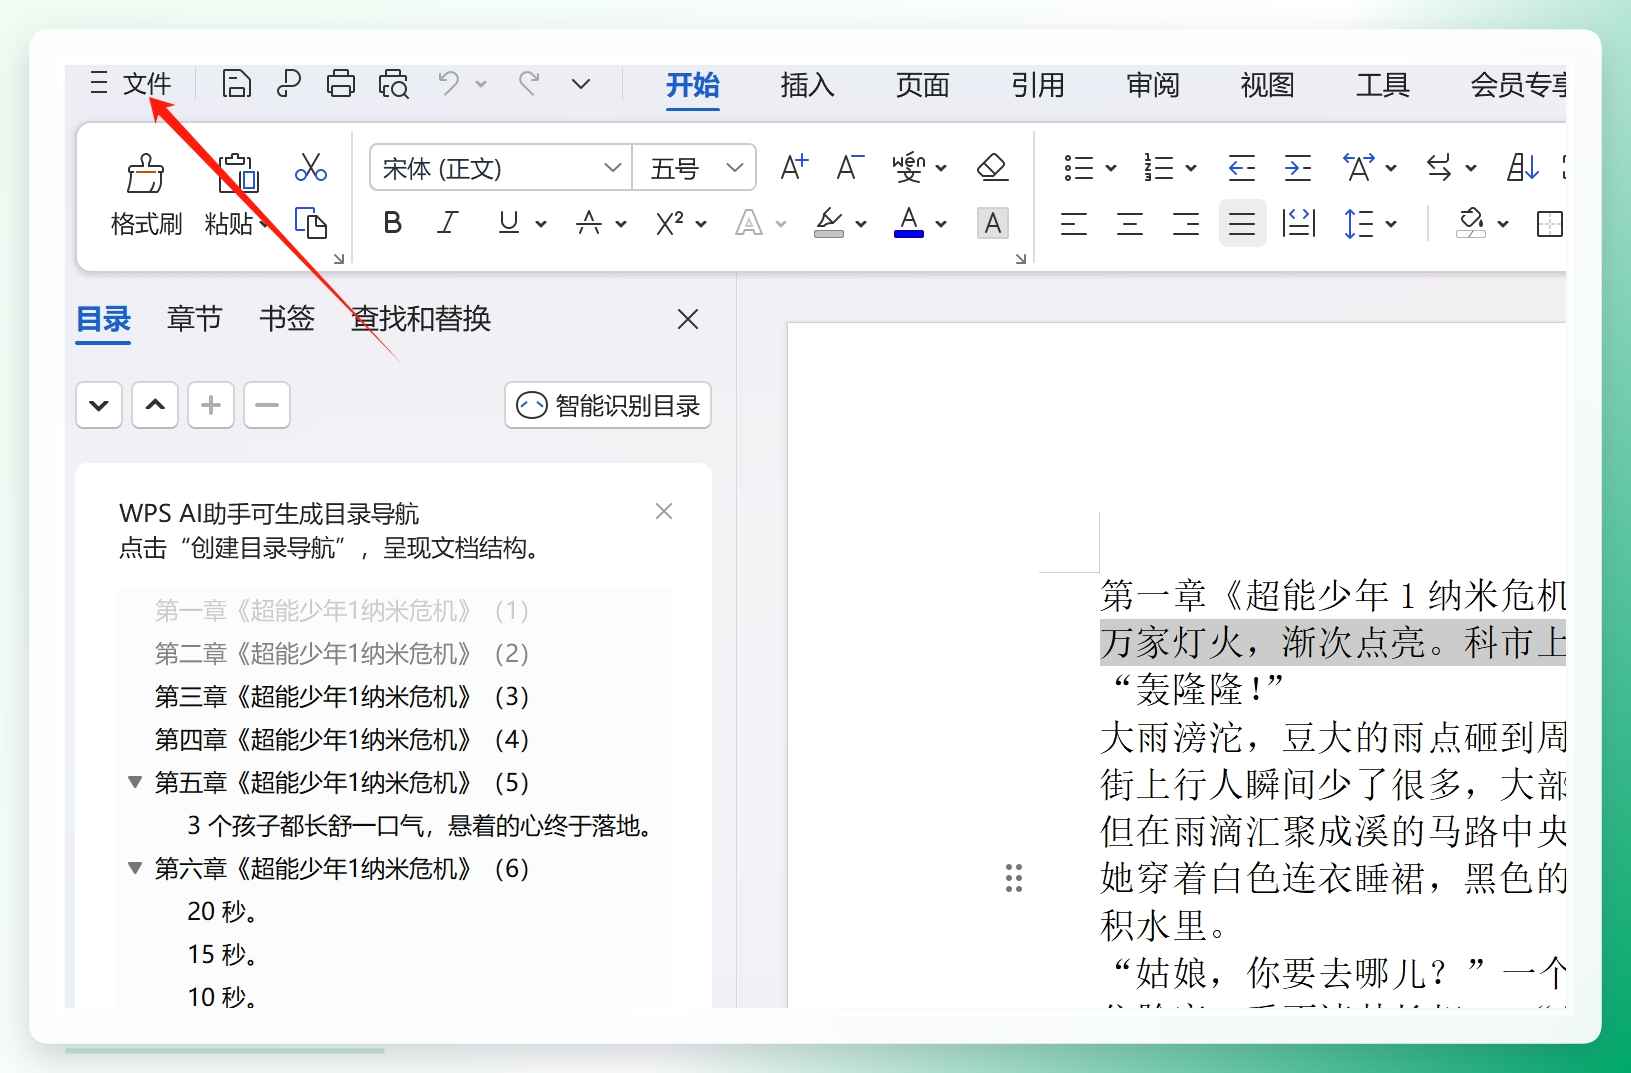1631x1073 pixels.
Task: Toggle Center alignment
Action: pos(1130,223)
